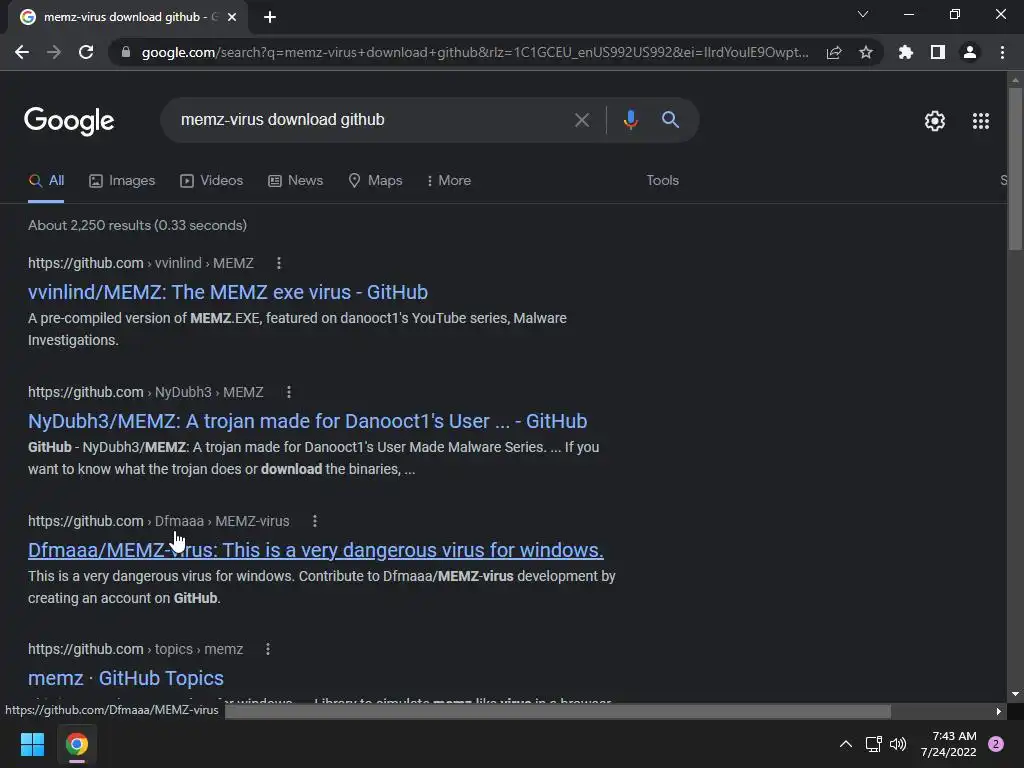Click the About 2,250 results text
1024x768 pixels.
tap(137, 225)
